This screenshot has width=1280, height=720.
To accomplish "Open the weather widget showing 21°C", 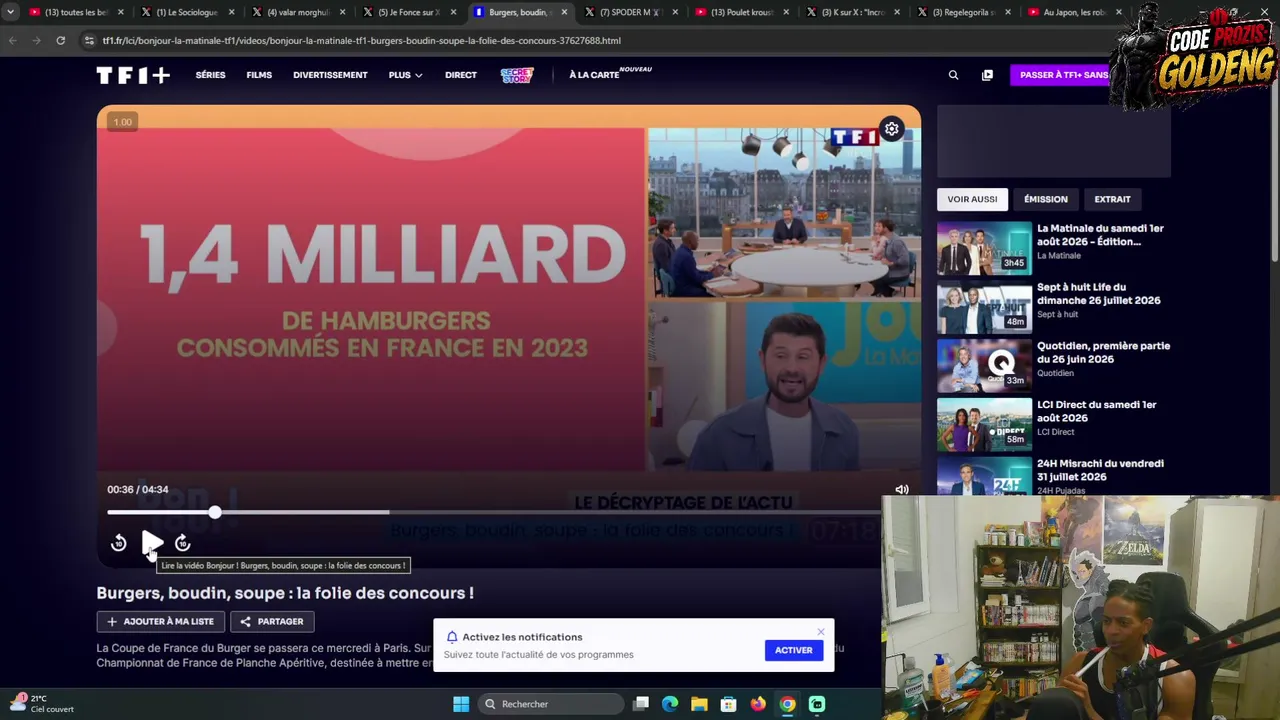I will click(x=40, y=703).
